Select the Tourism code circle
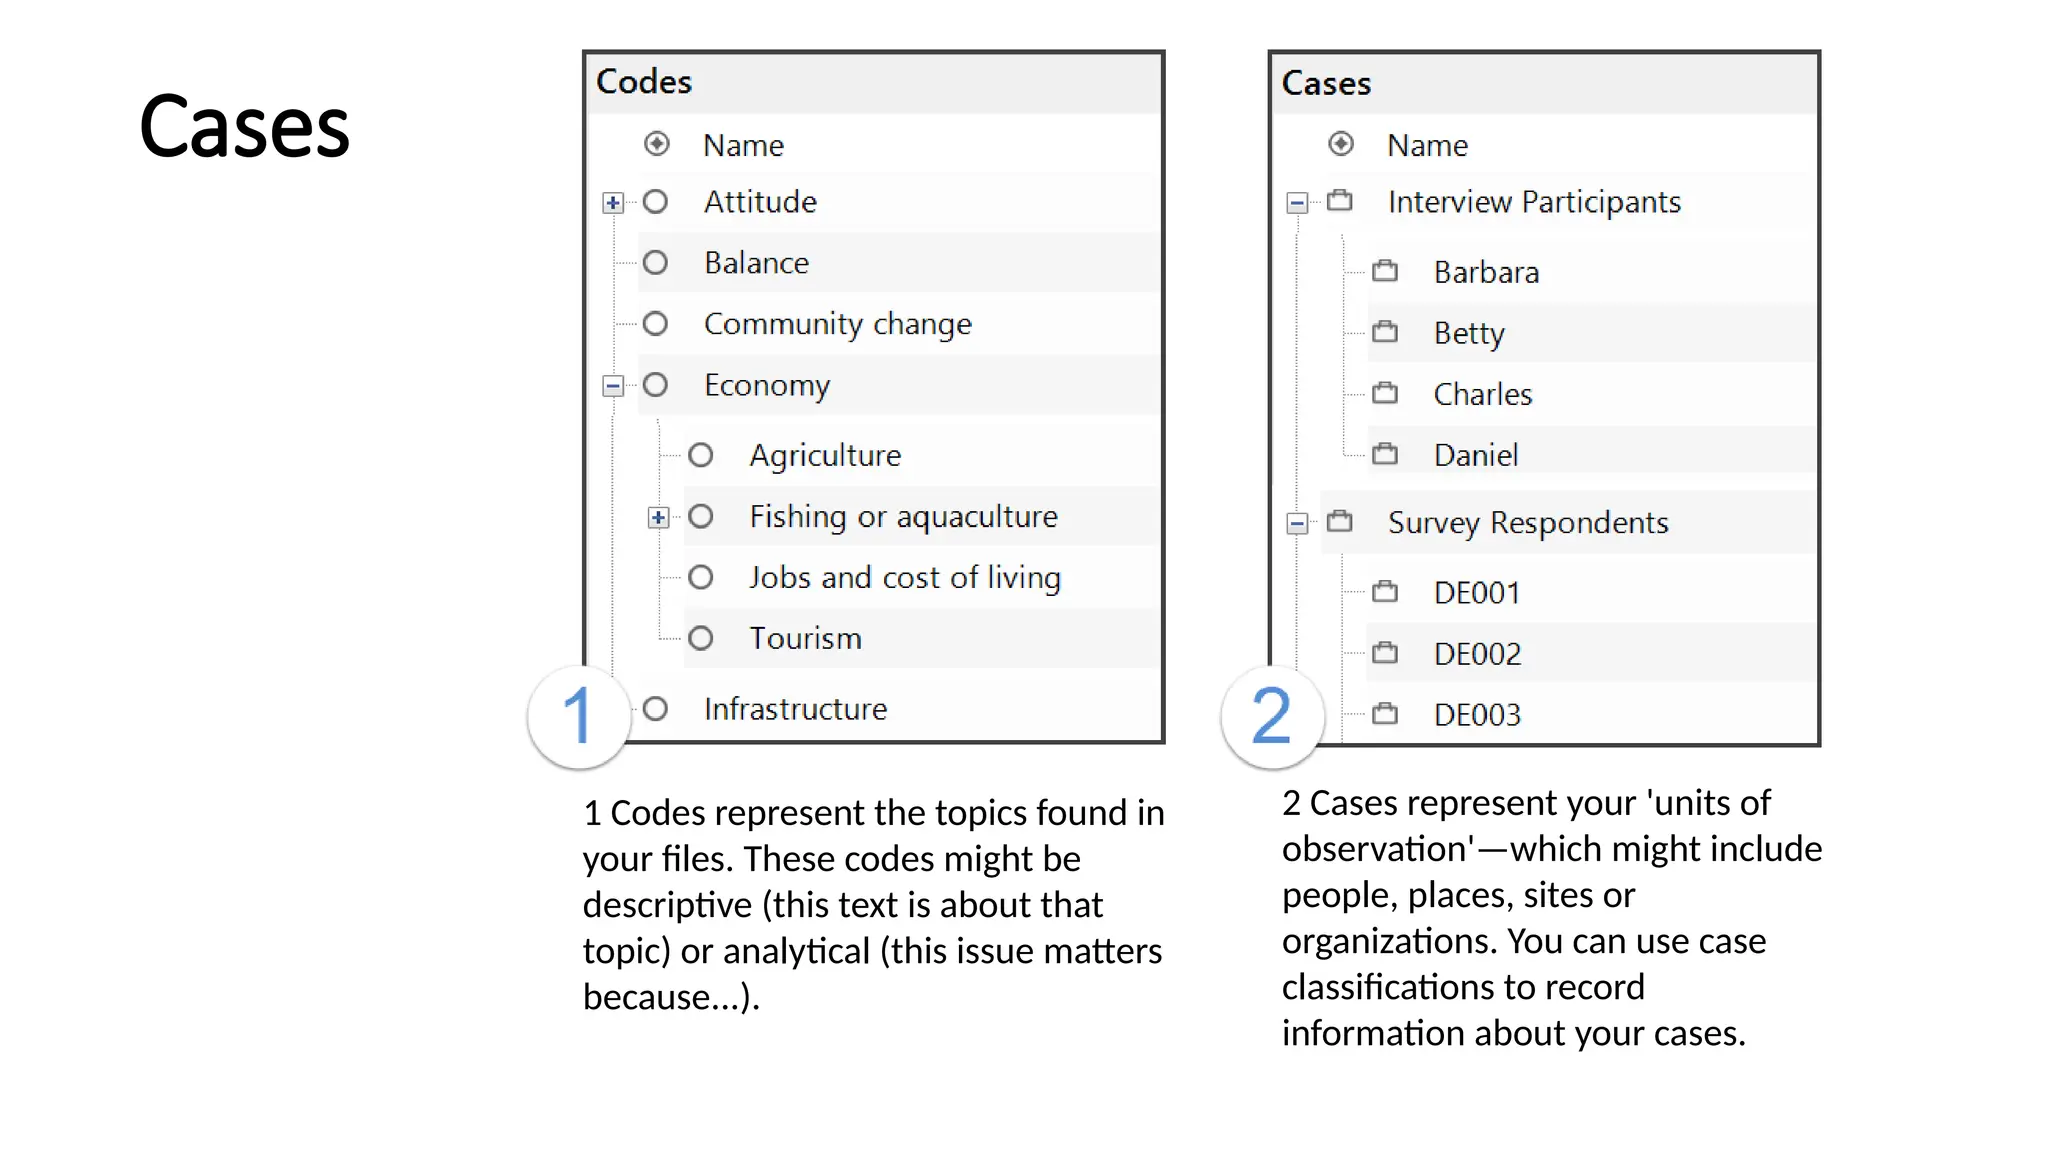 point(701,638)
